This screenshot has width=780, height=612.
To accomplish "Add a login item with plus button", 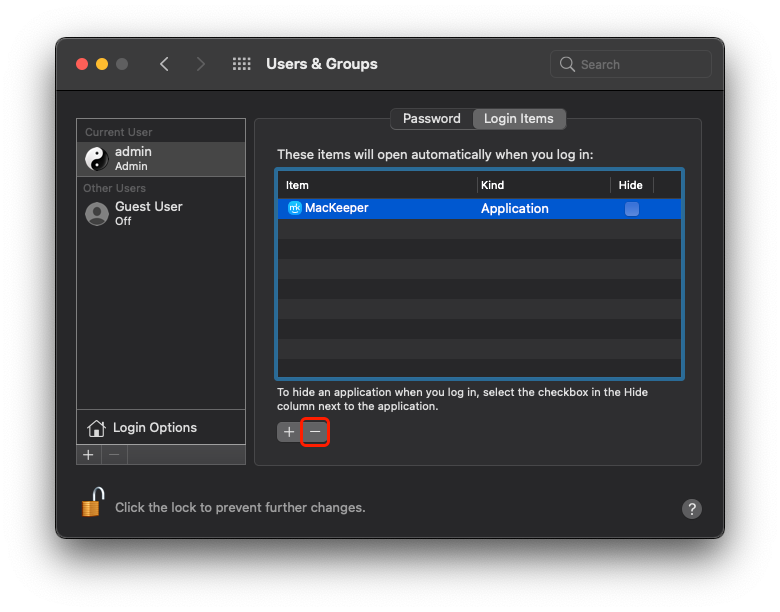I will (289, 432).
